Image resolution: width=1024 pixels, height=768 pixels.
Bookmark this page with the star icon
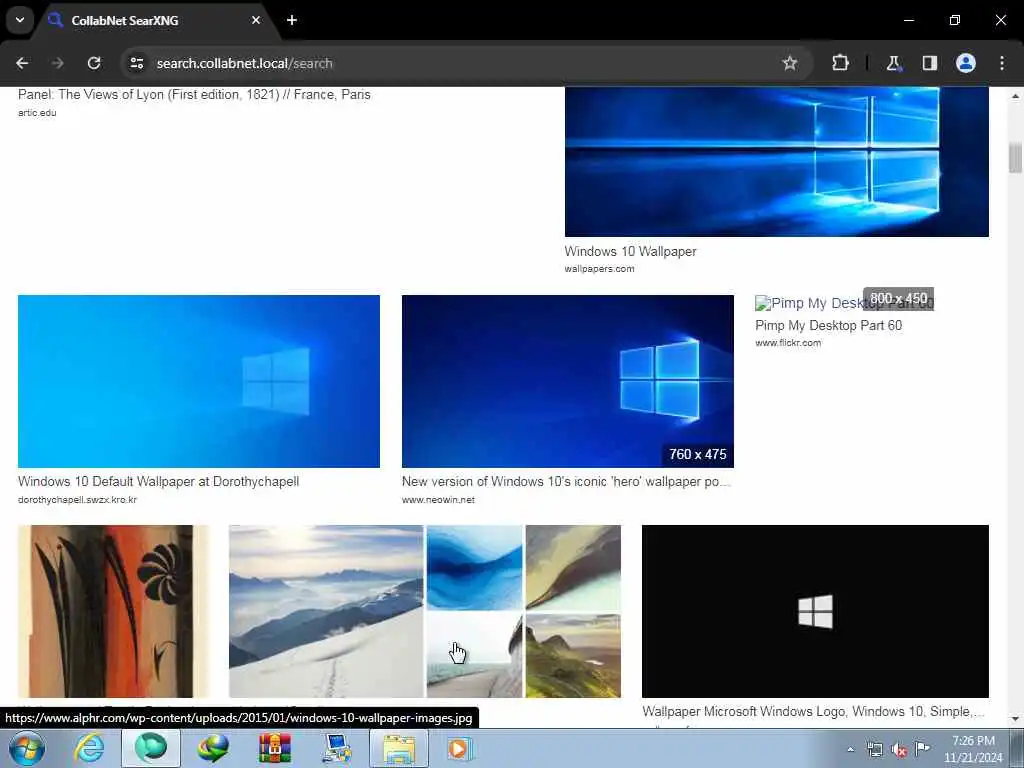click(x=790, y=63)
